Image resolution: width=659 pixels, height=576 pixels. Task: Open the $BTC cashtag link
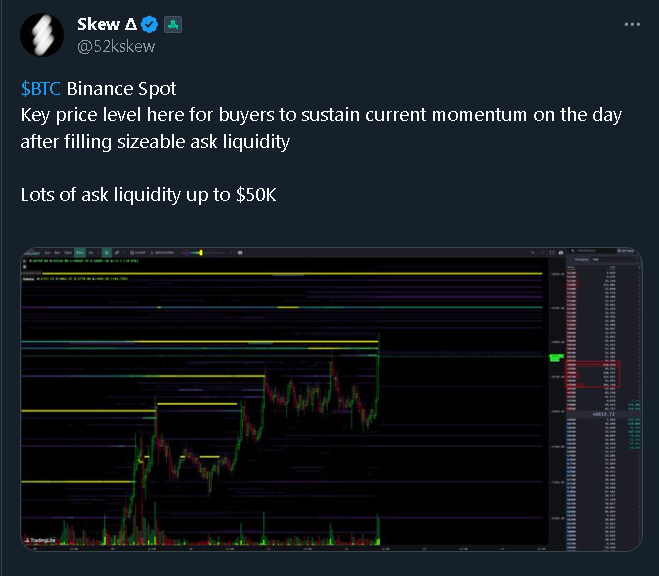point(41,89)
